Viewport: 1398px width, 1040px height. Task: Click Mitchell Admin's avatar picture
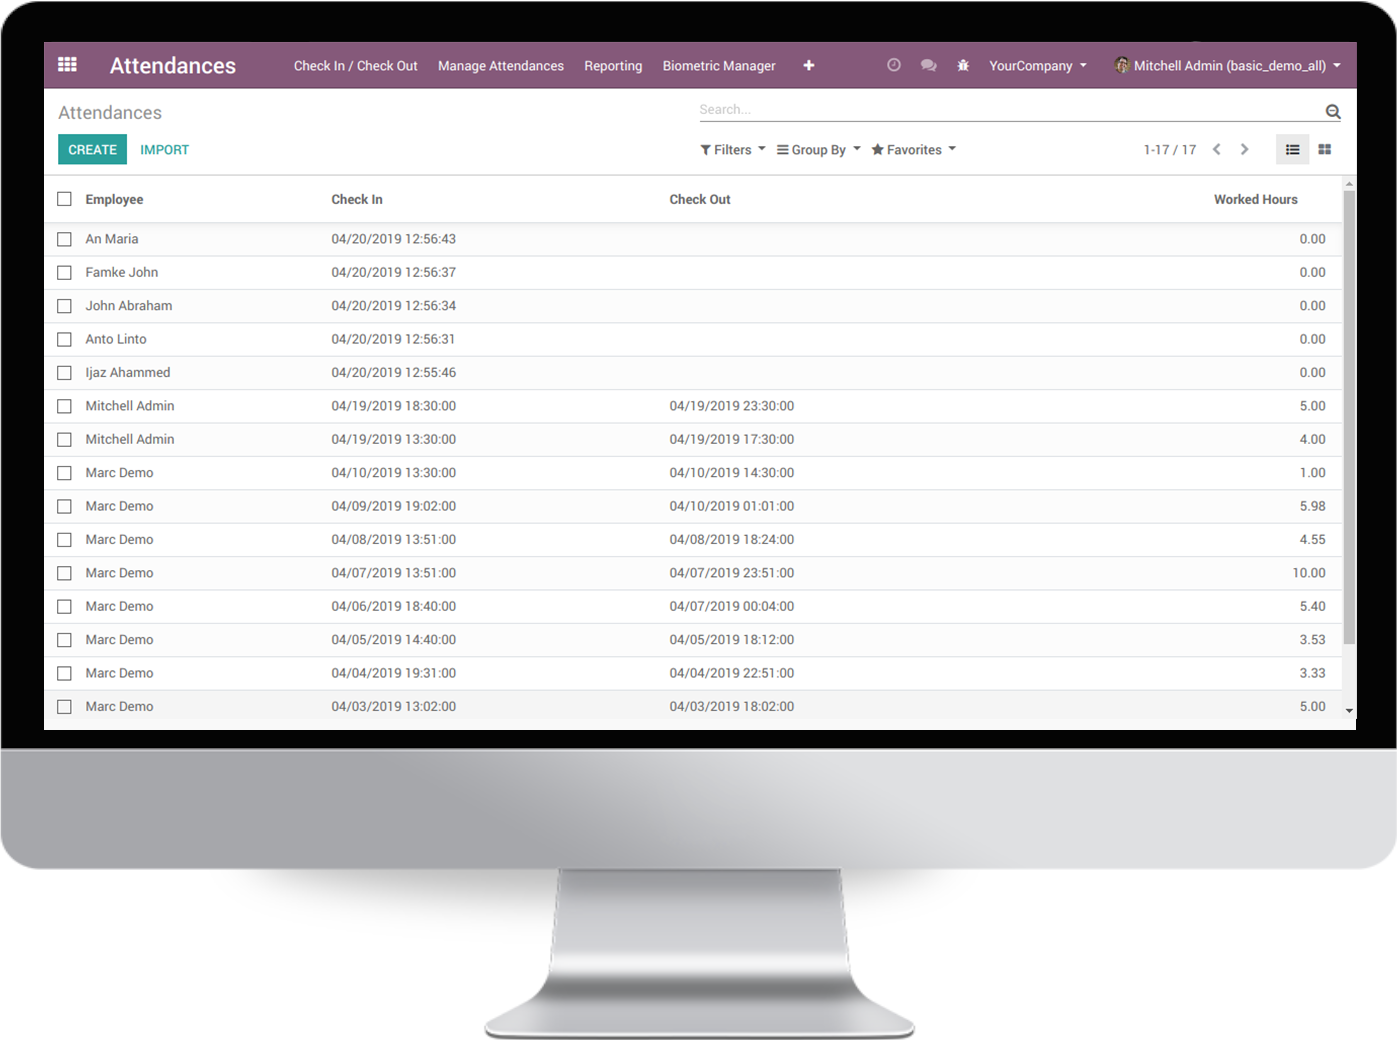[1122, 65]
